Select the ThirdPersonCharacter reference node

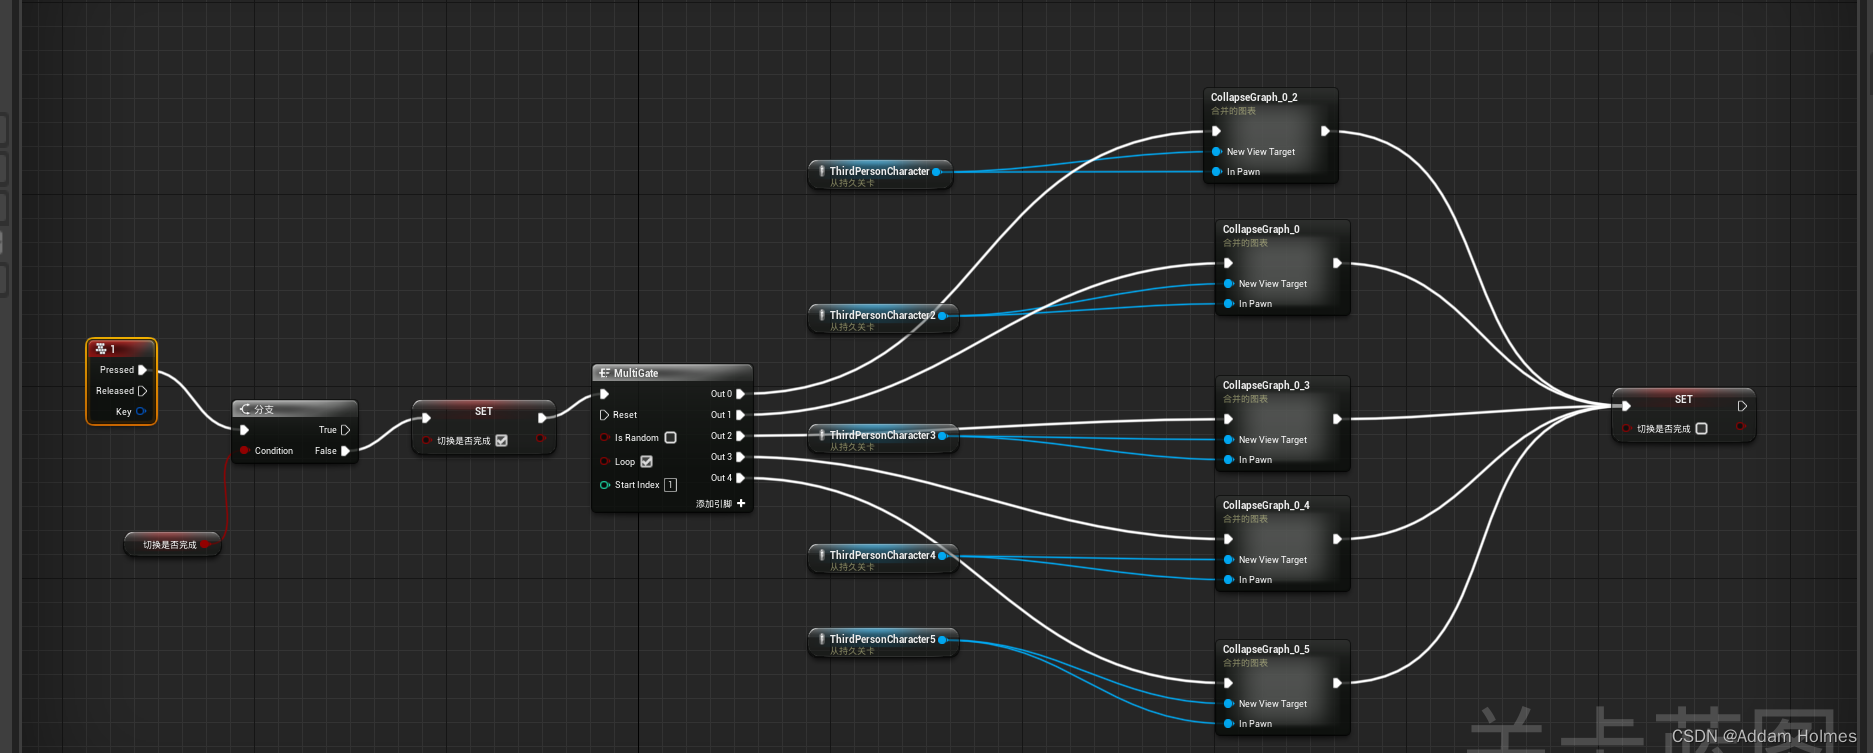[x=879, y=175]
